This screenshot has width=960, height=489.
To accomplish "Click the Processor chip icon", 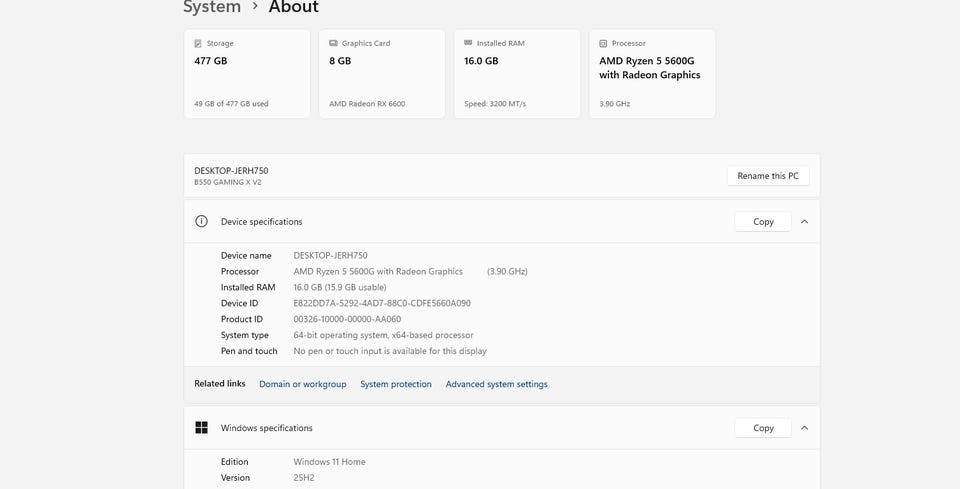I will pos(603,44).
